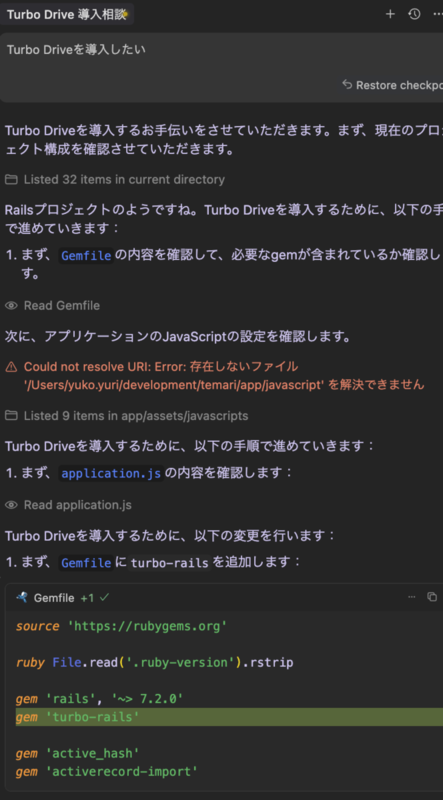This screenshot has width=443, height=800.
Task: Click warning triangle icon of URI error
Action: pos(11,367)
